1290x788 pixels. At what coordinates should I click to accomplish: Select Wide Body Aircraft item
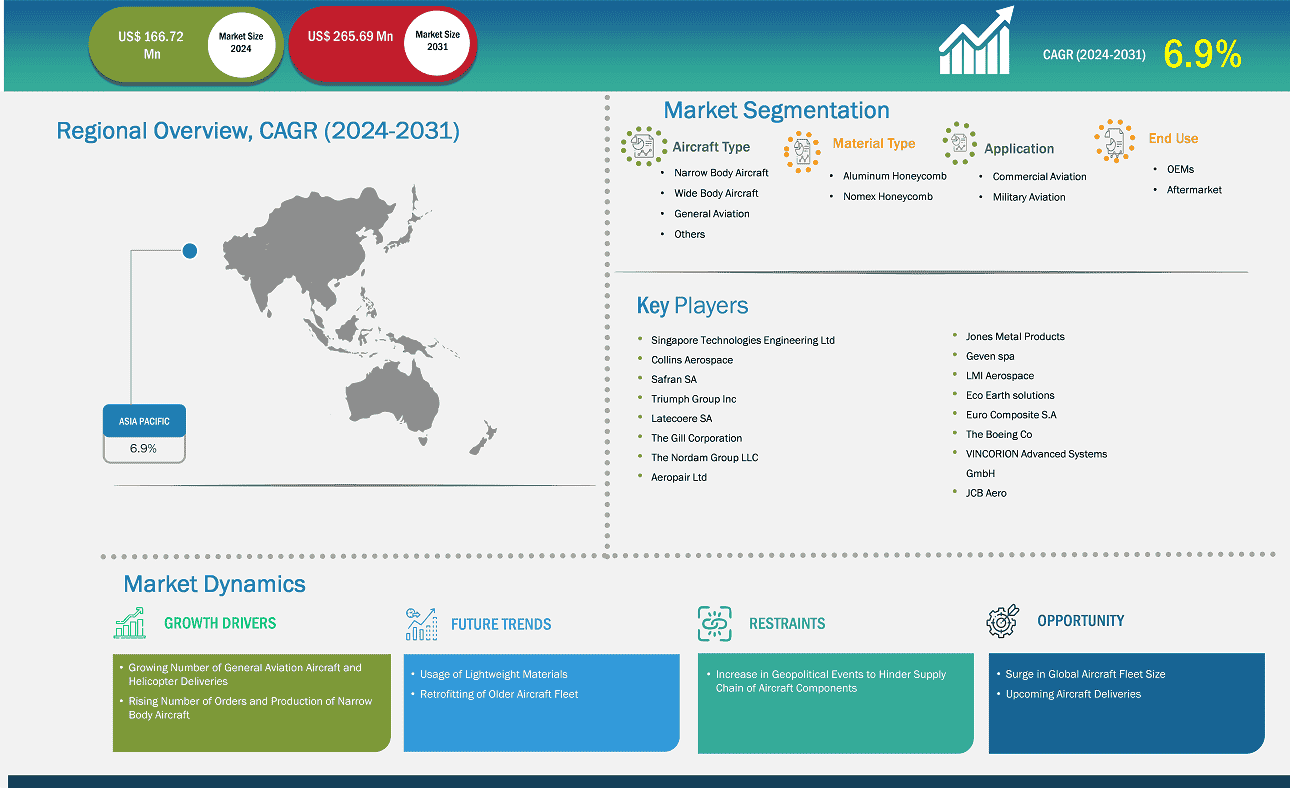tap(716, 193)
